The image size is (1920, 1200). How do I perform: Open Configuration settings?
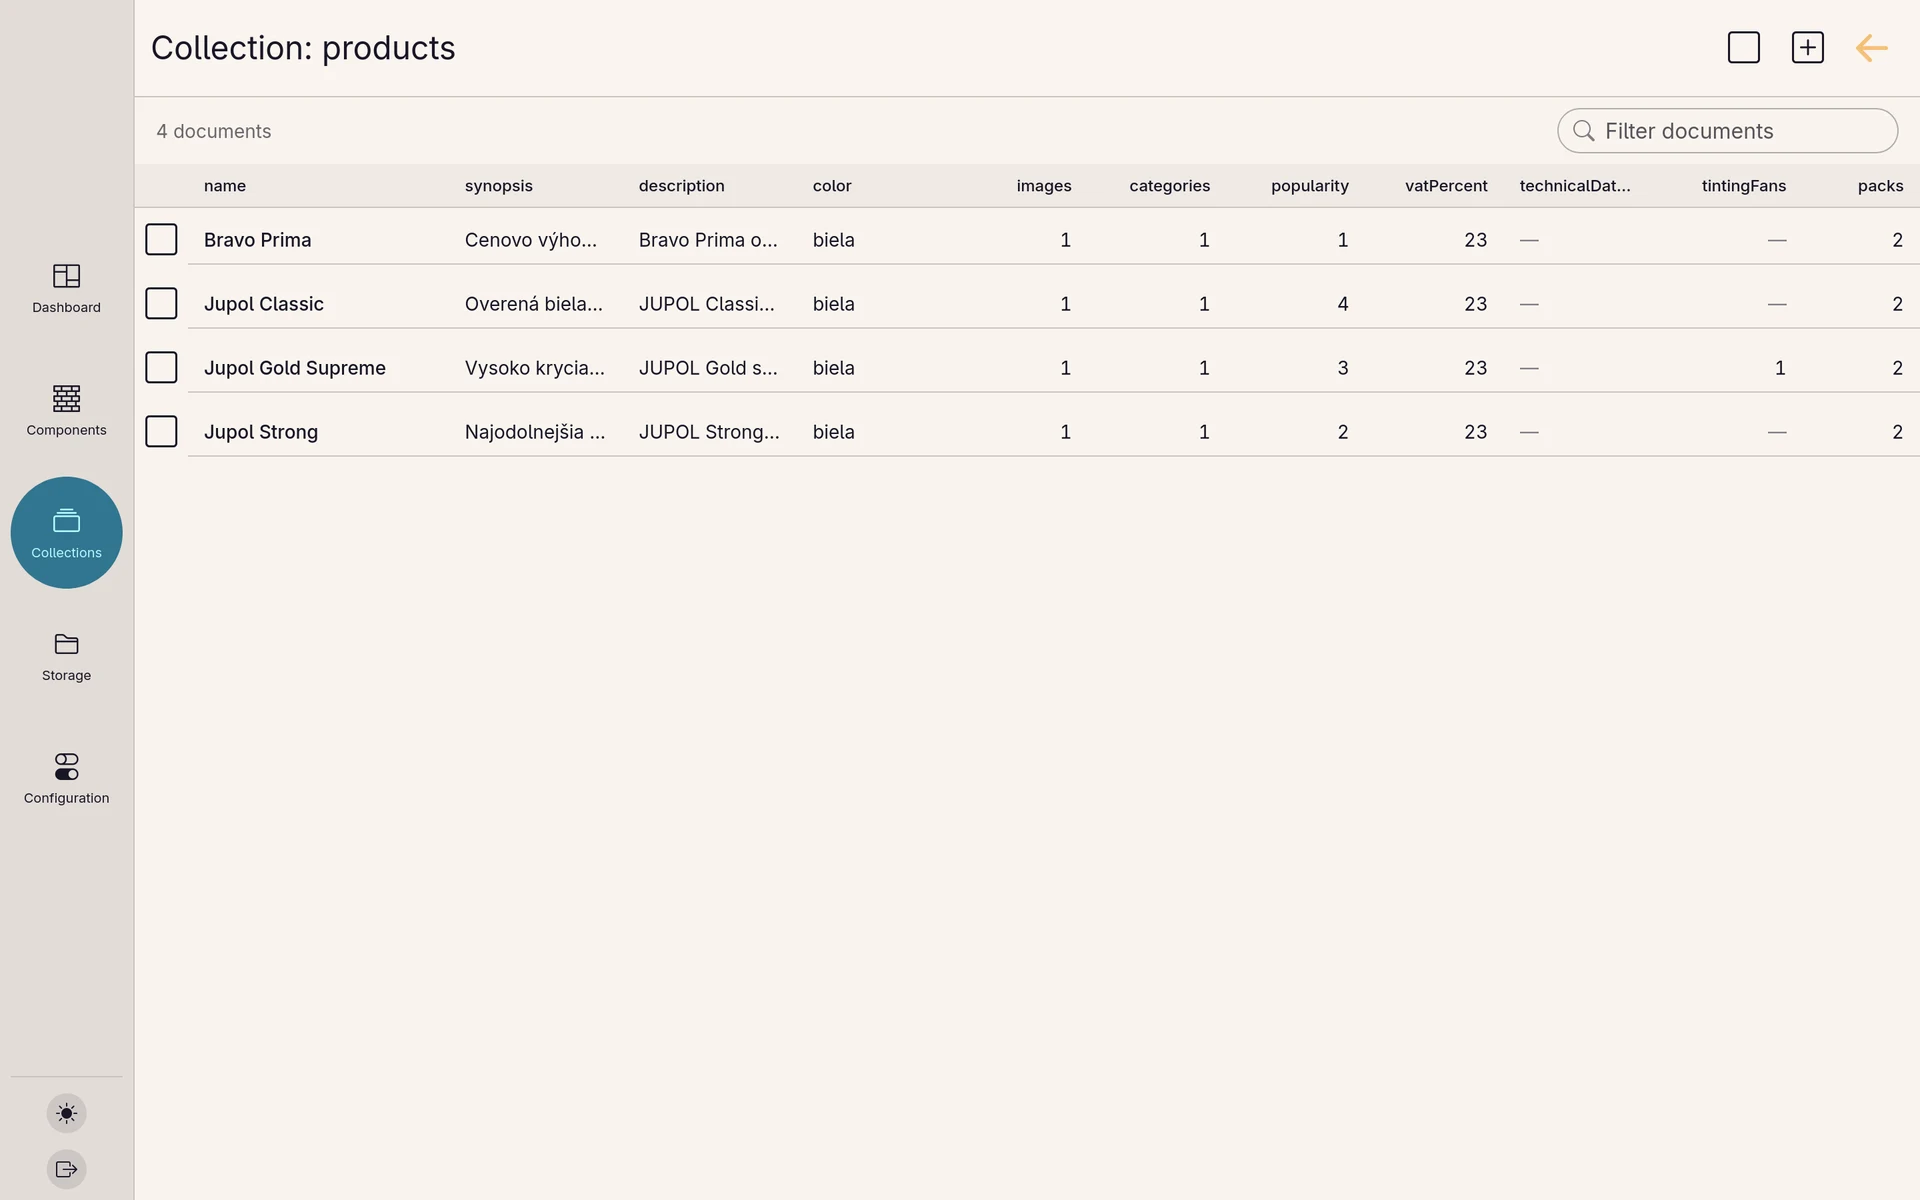coord(66,779)
